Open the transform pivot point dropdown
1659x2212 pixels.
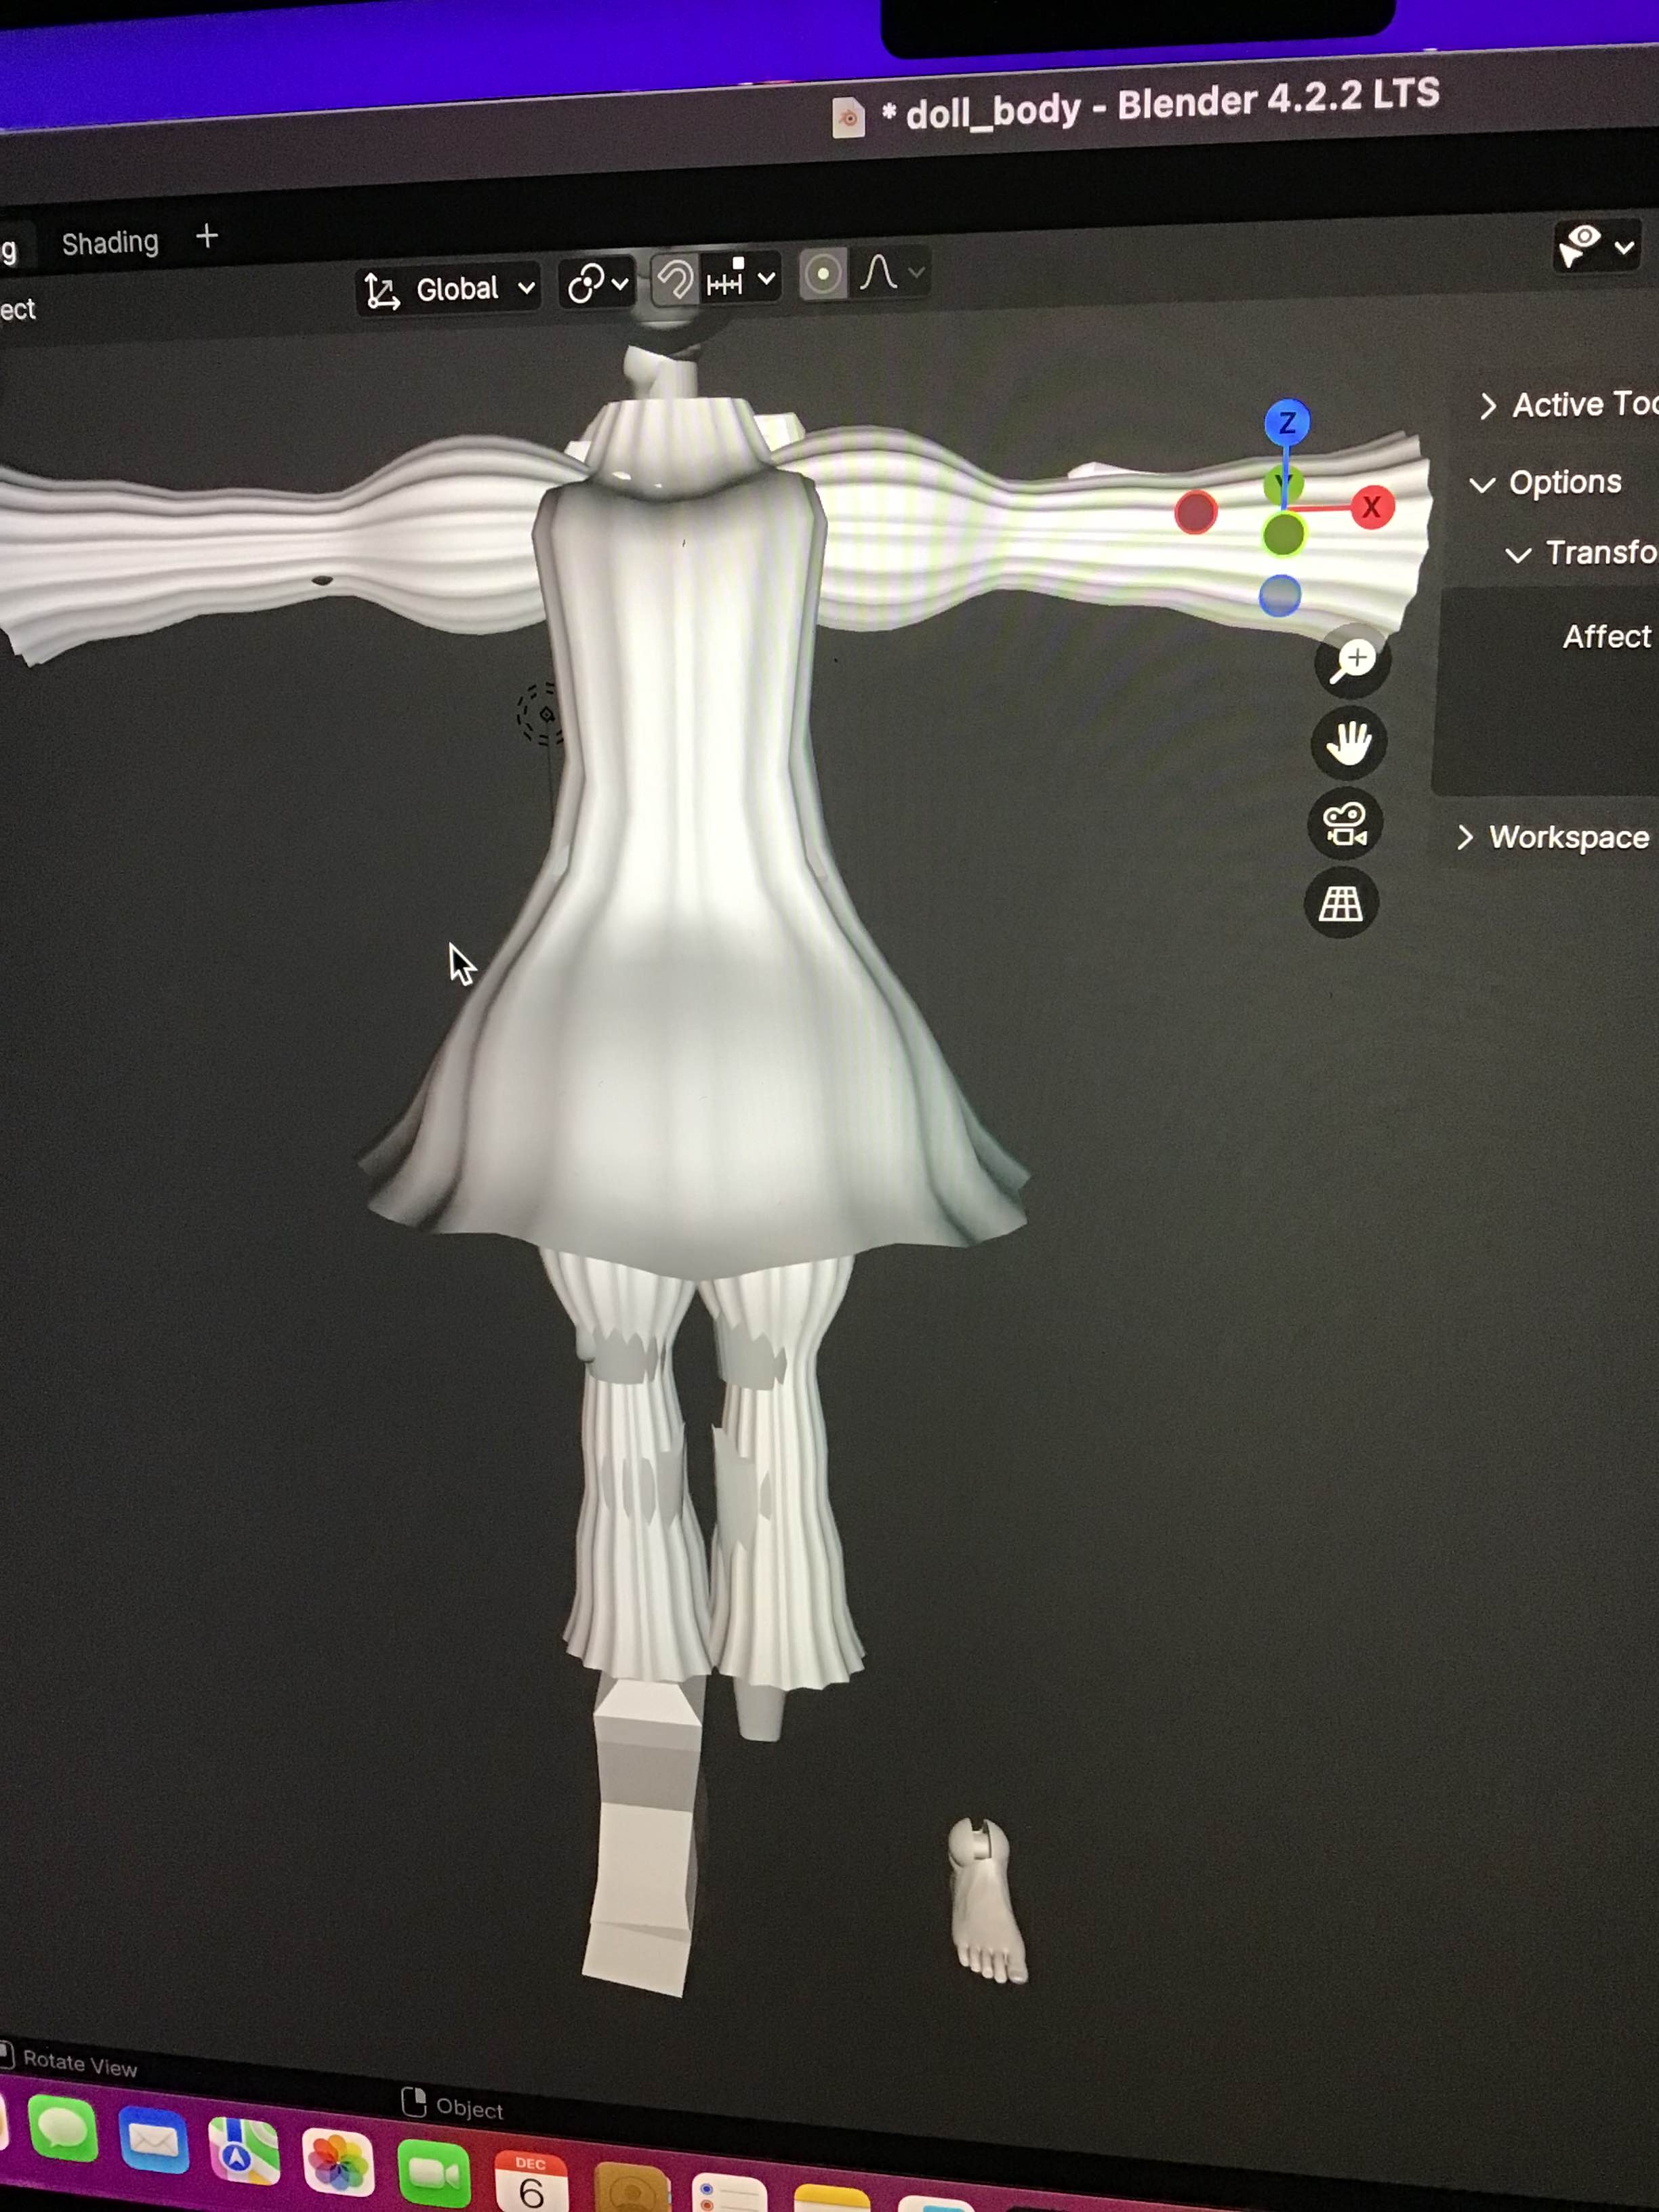597,284
